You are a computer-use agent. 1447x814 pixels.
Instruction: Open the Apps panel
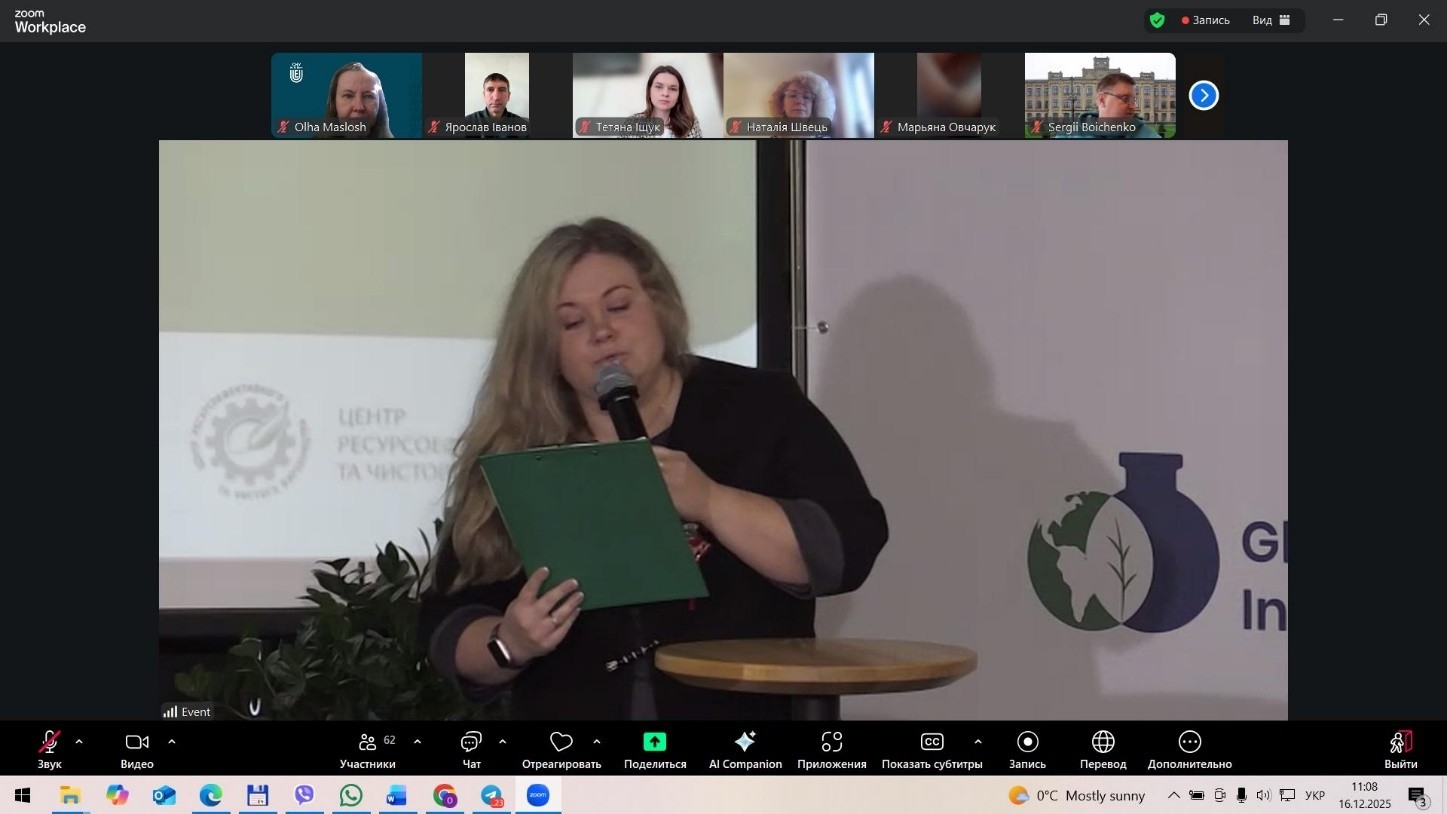pyautogui.click(x=831, y=742)
